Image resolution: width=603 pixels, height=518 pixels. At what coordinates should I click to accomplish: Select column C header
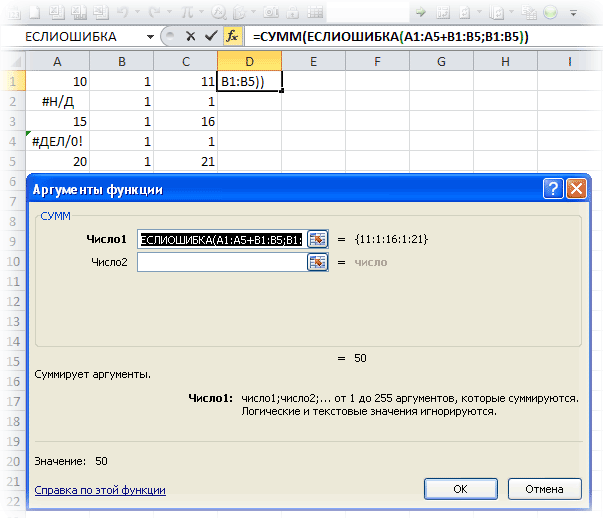coord(185,61)
